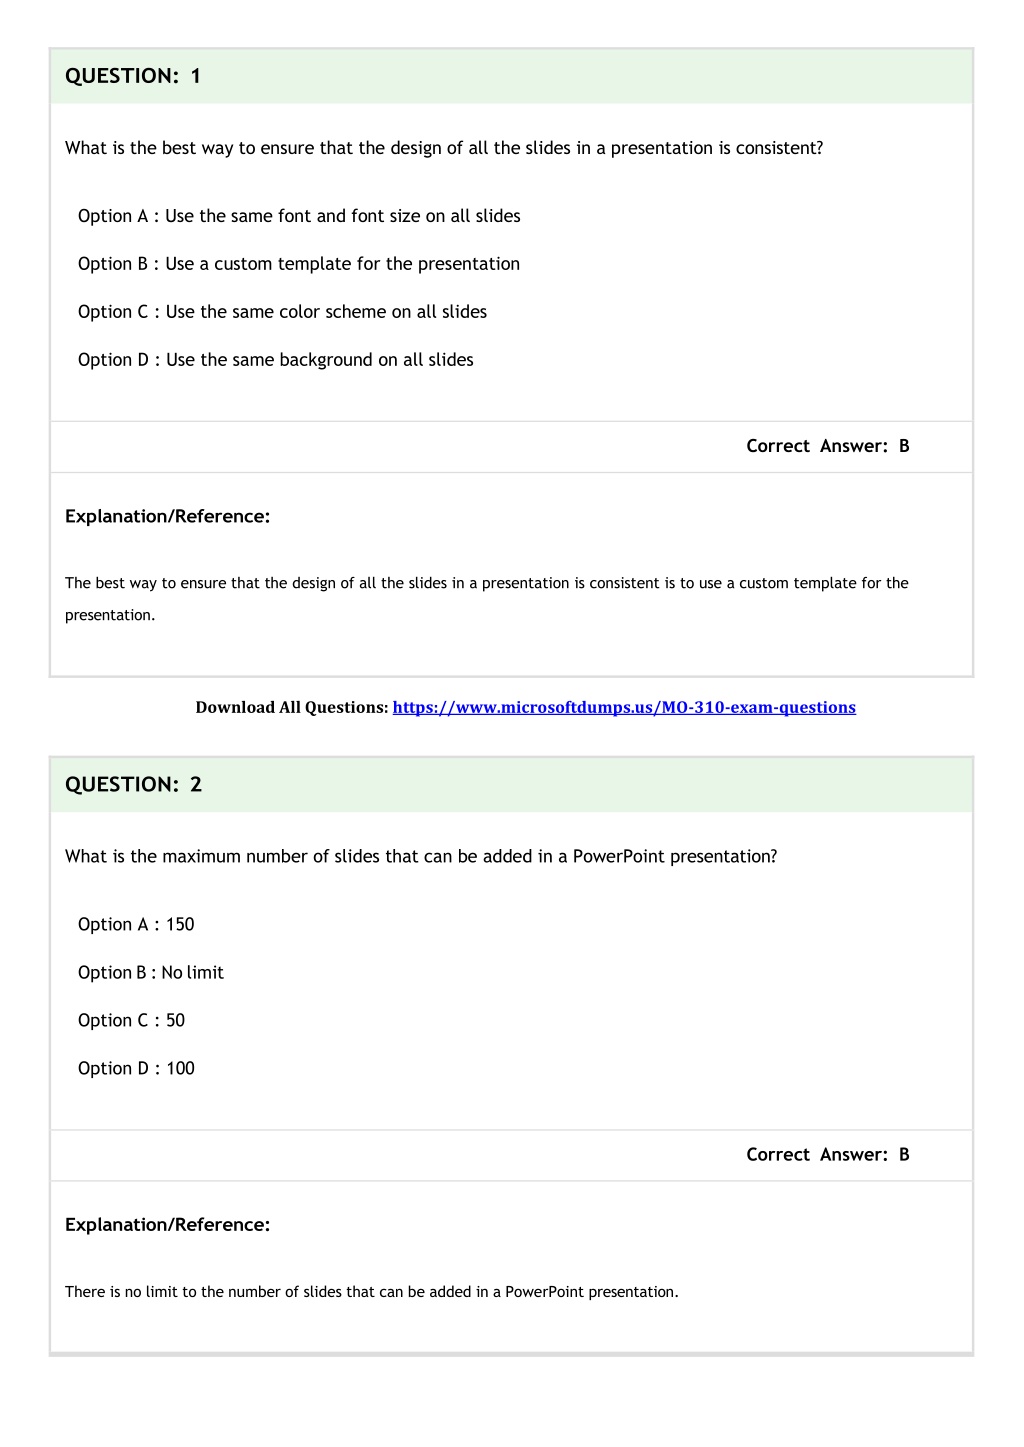Select Option A : 150 in Question 2

pos(136,925)
